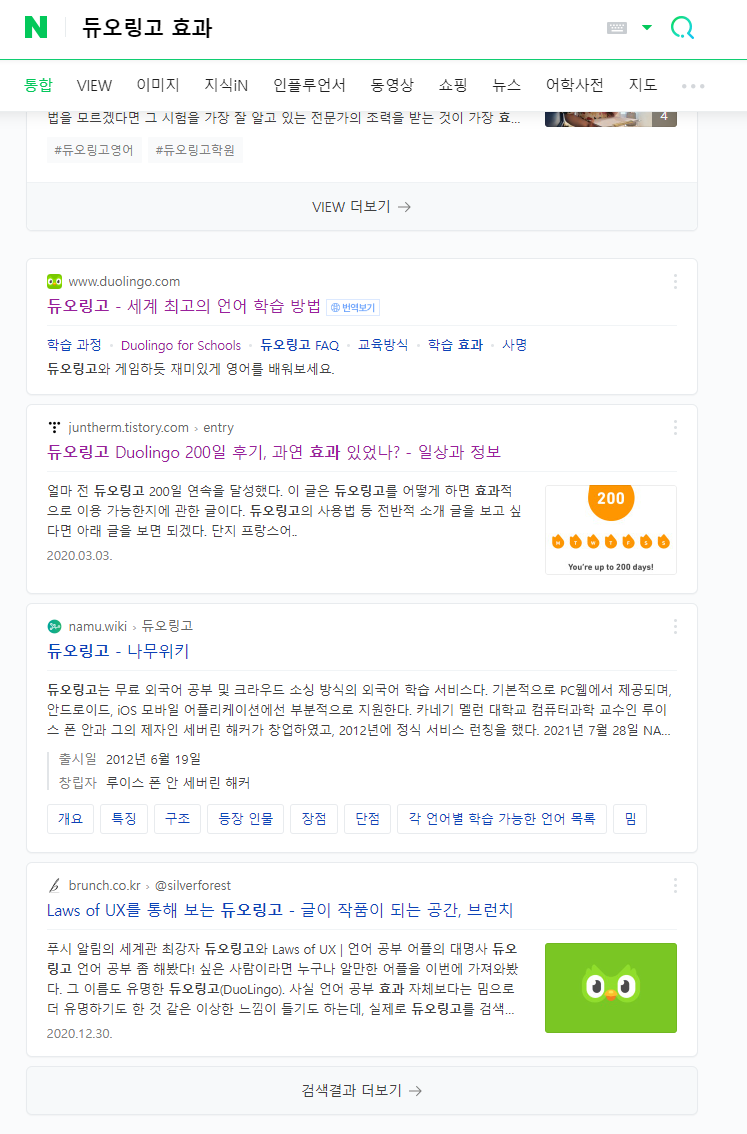
Task: Open 듀오링고 Duolingo 200일 후기 title
Action: [x=274, y=452]
